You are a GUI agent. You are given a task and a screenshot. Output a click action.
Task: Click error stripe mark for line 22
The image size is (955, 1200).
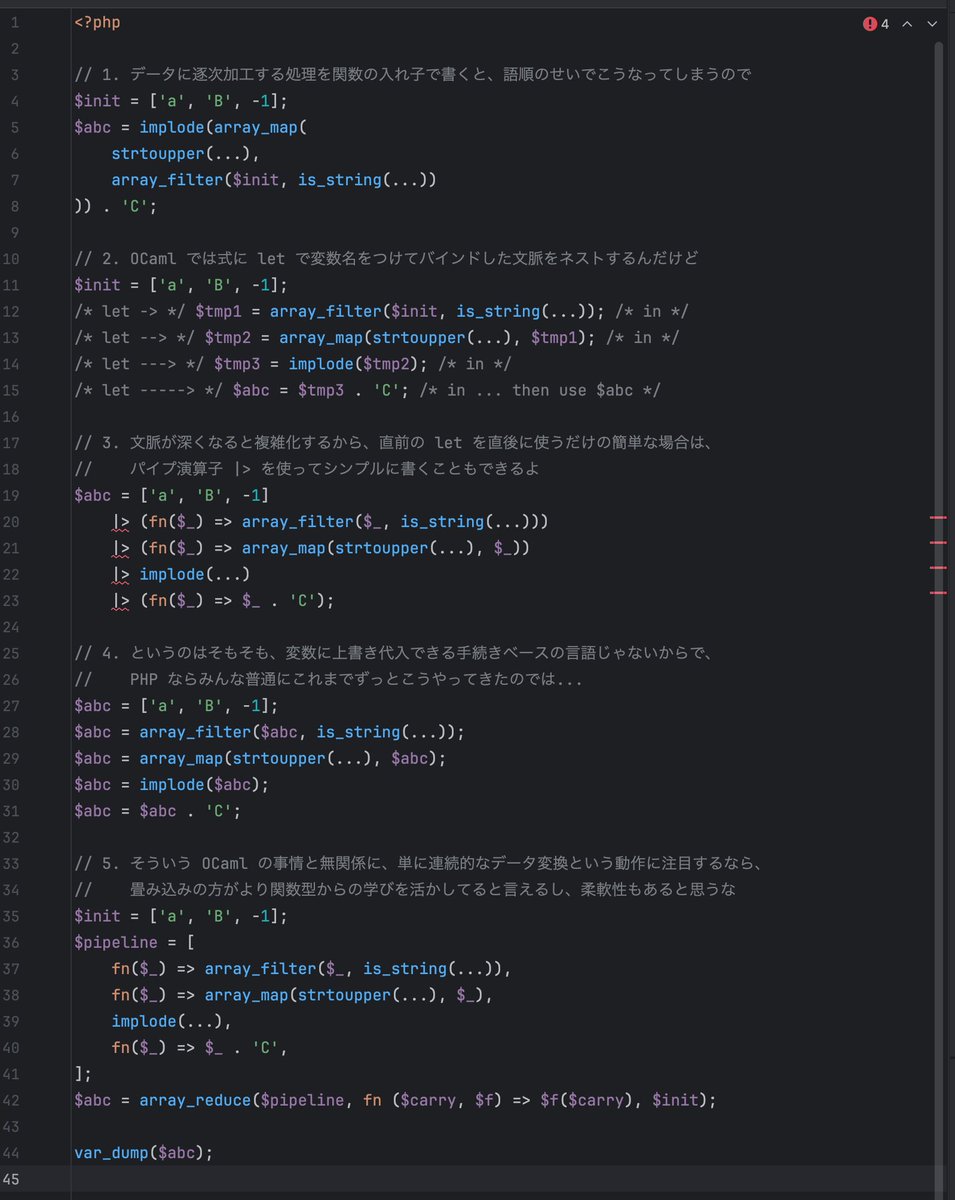[x=937, y=567]
